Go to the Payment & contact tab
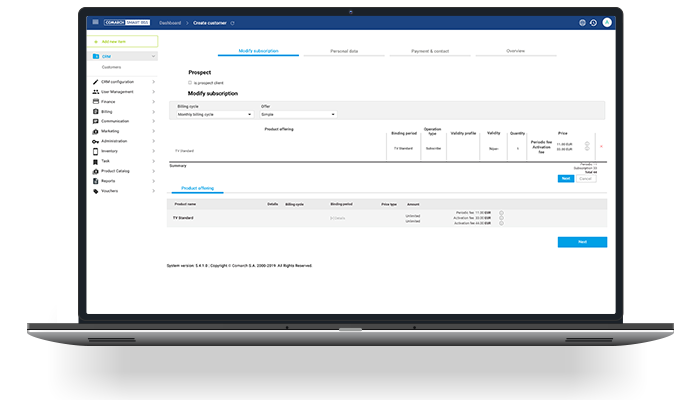 click(429, 50)
